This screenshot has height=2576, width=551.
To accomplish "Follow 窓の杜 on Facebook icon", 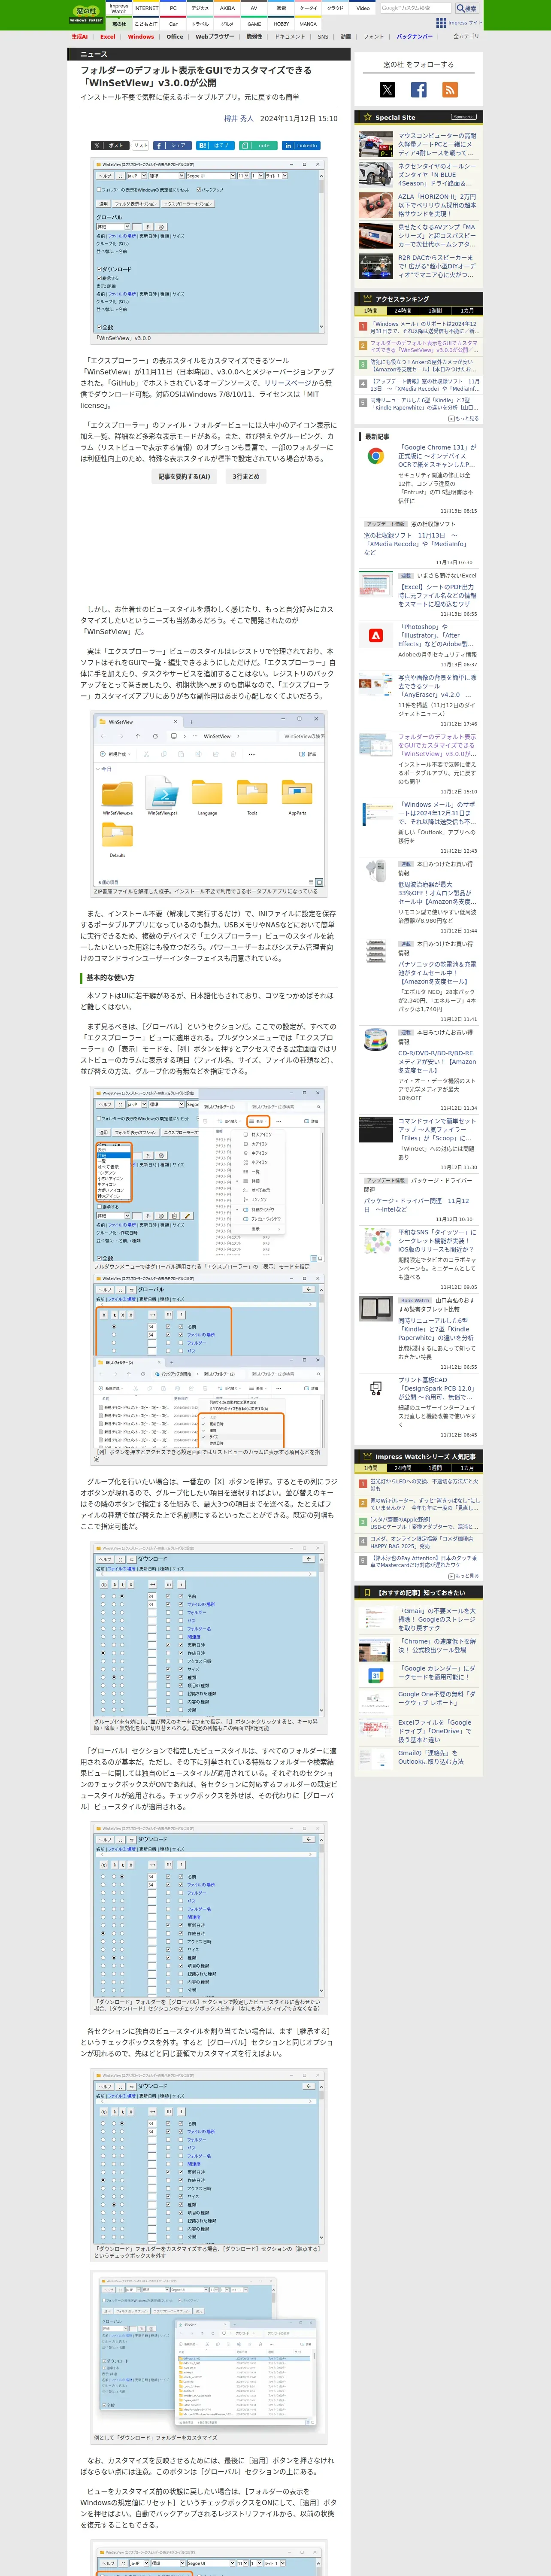I will point(418,90).
